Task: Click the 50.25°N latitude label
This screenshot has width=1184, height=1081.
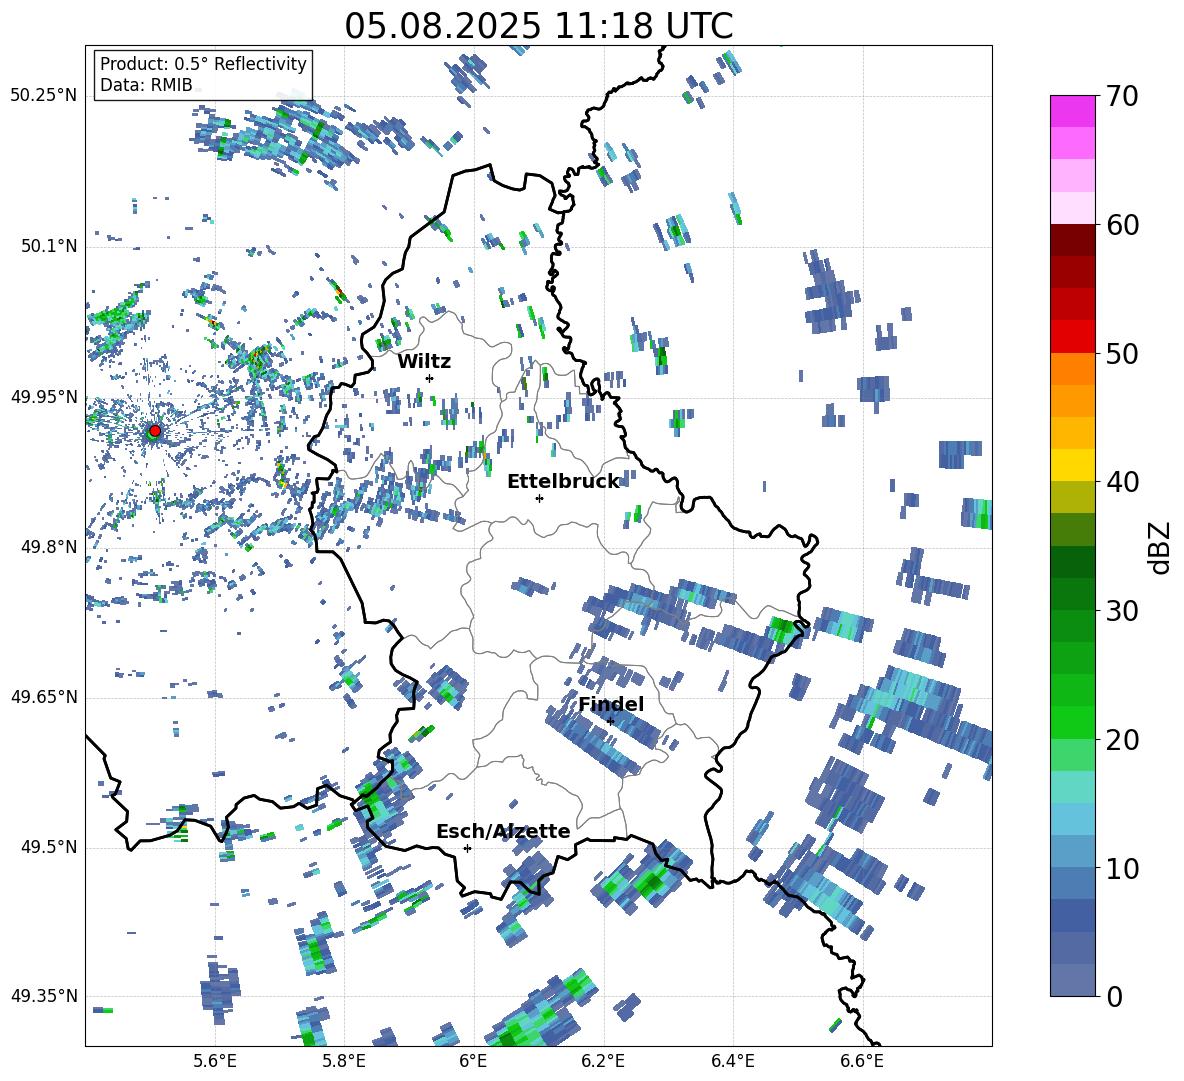Action: 44,96
